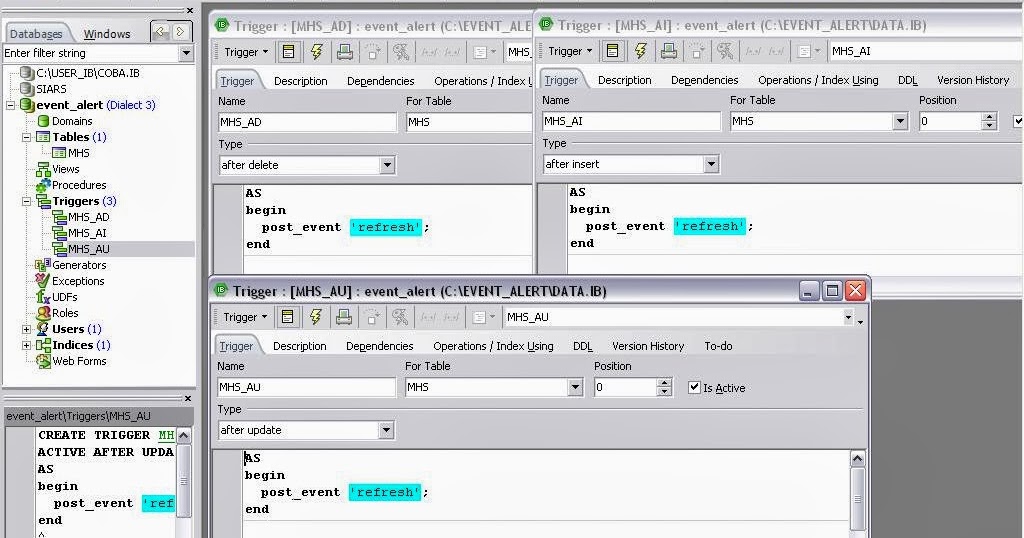Increase Position value in MHS_AI window
This screenshot has width=1024, height=538.
989,117
